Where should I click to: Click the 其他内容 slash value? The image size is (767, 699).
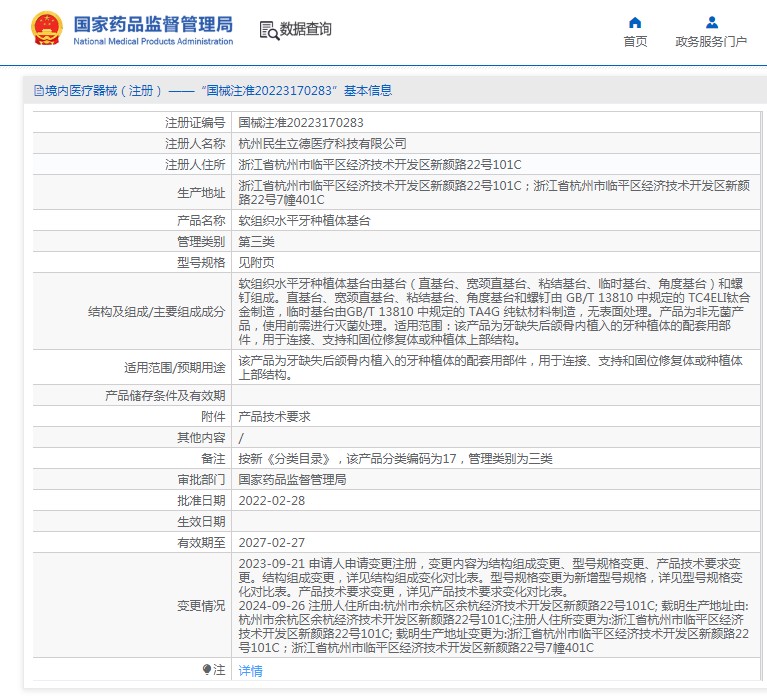tap(241, 438)
